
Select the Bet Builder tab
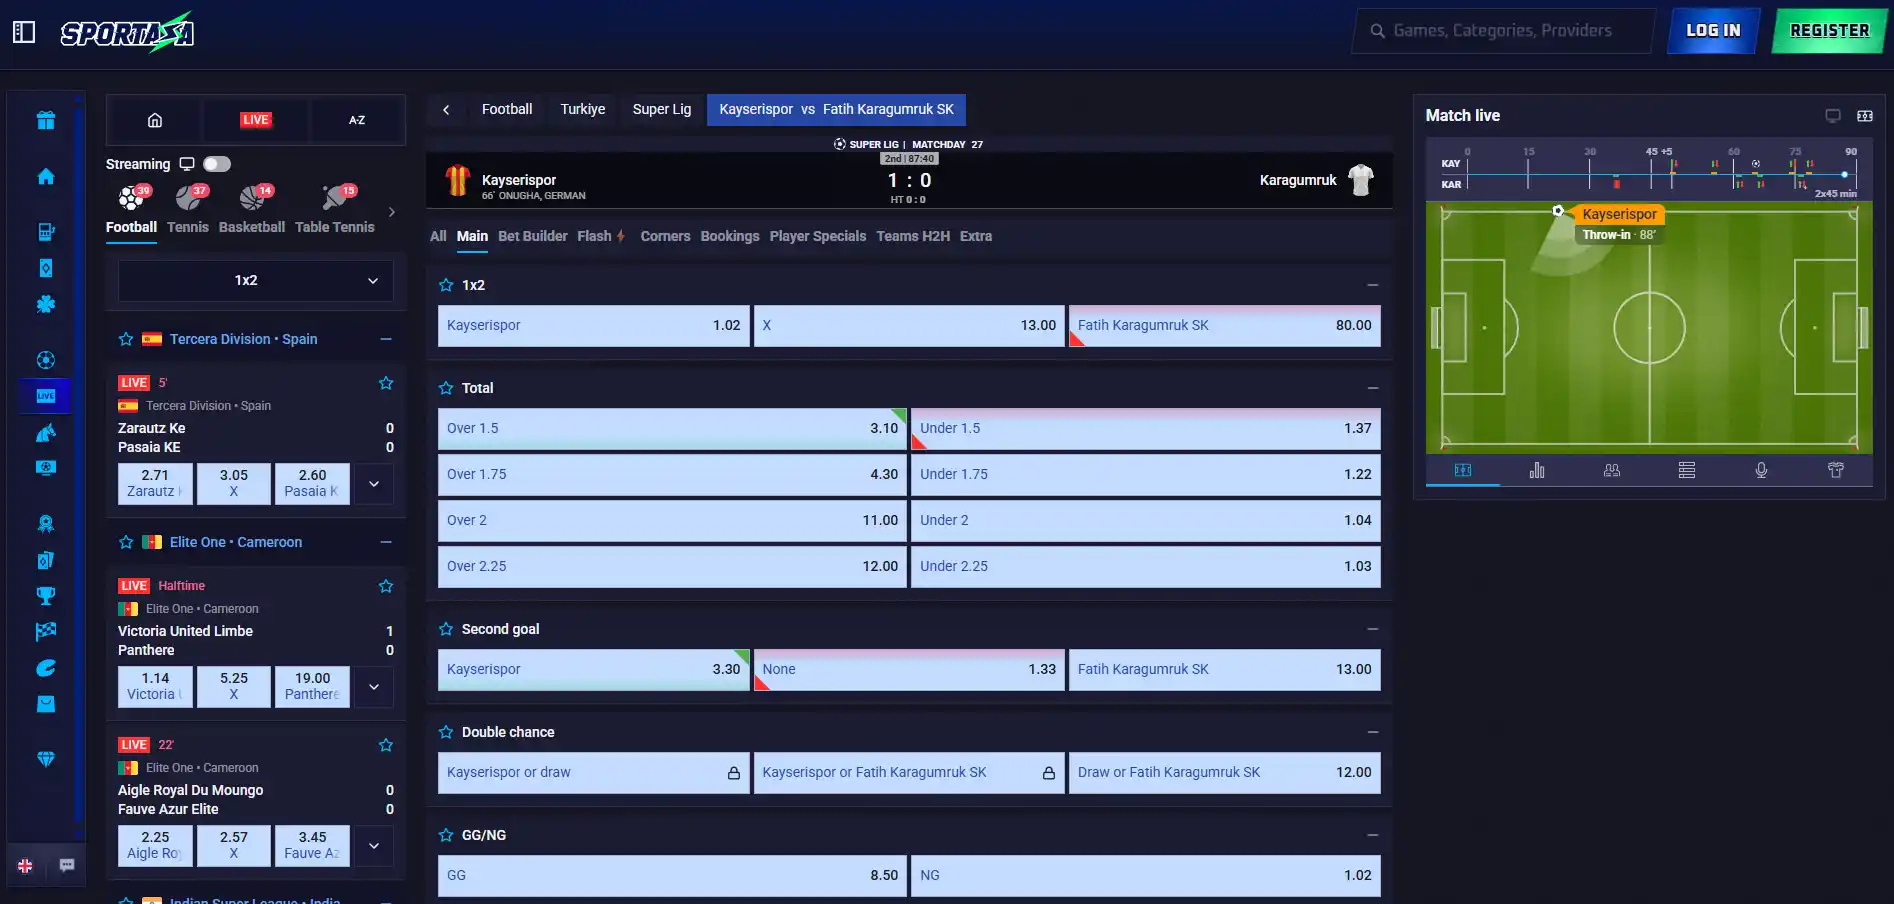click(x=532, y=236)
